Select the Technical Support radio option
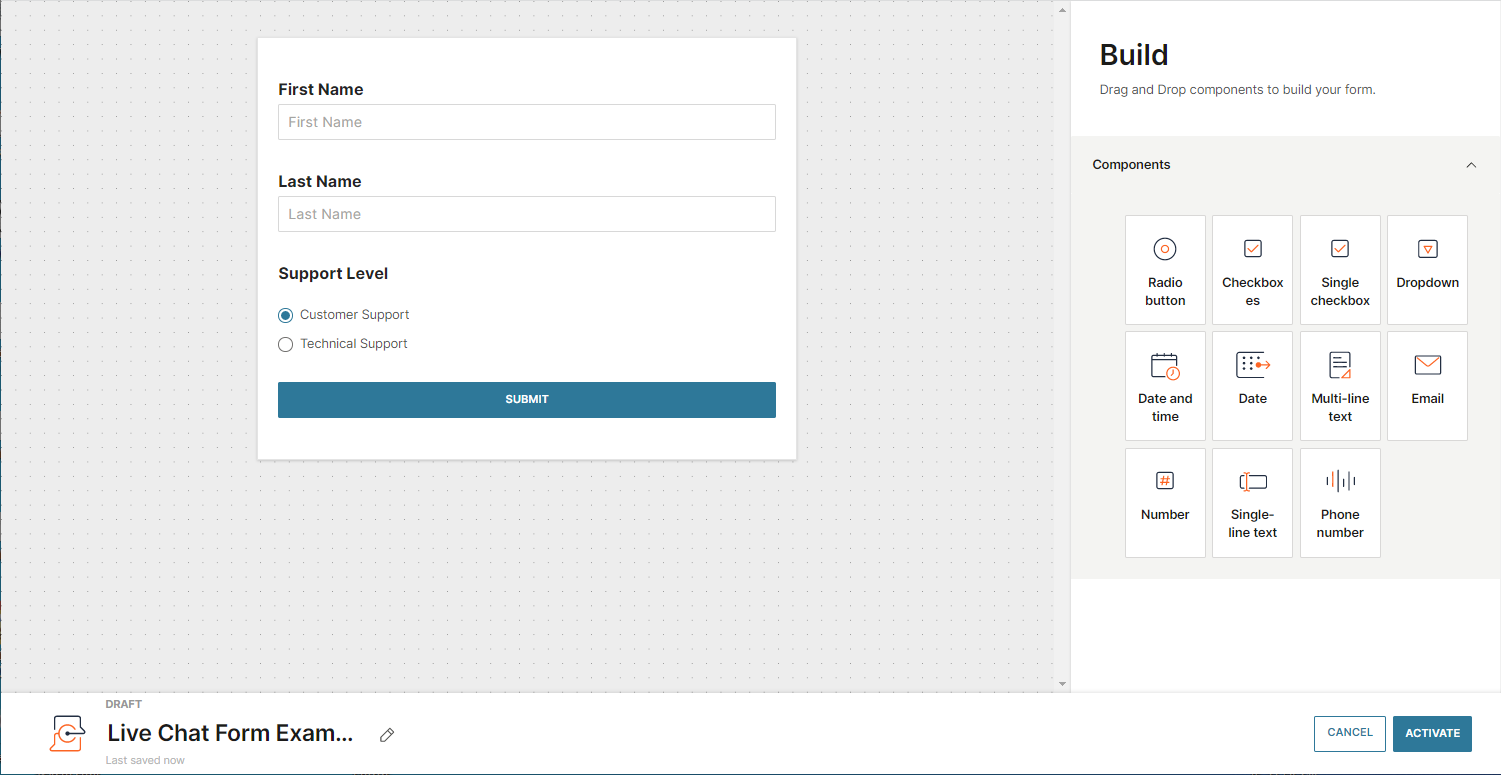 286,344
